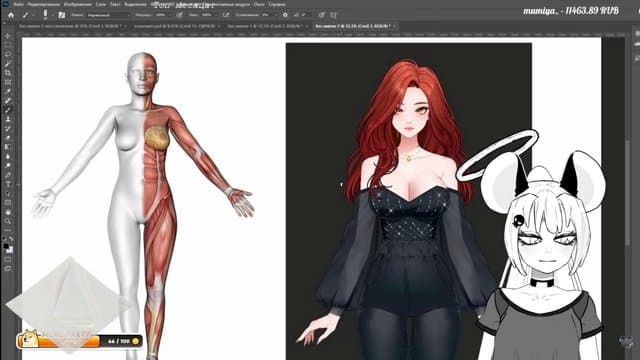640x360 pixels.
Task: Select the Brush tool in the toolbox
Action: [x=8, y=110]
